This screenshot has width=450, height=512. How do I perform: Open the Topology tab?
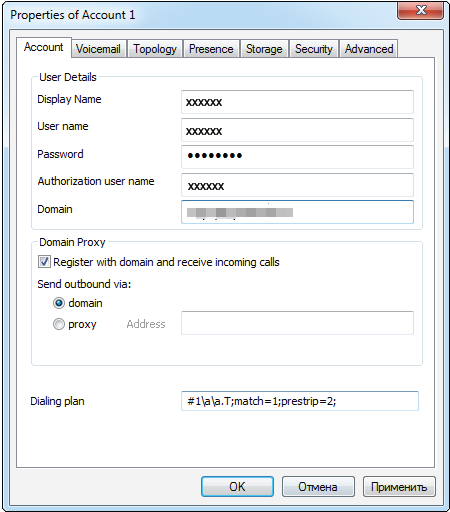point(155,49)
